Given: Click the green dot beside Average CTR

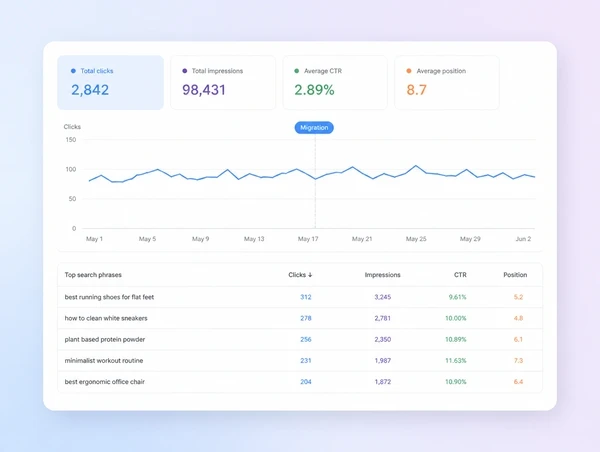Looking at the screenshot, I should [297, 71].
